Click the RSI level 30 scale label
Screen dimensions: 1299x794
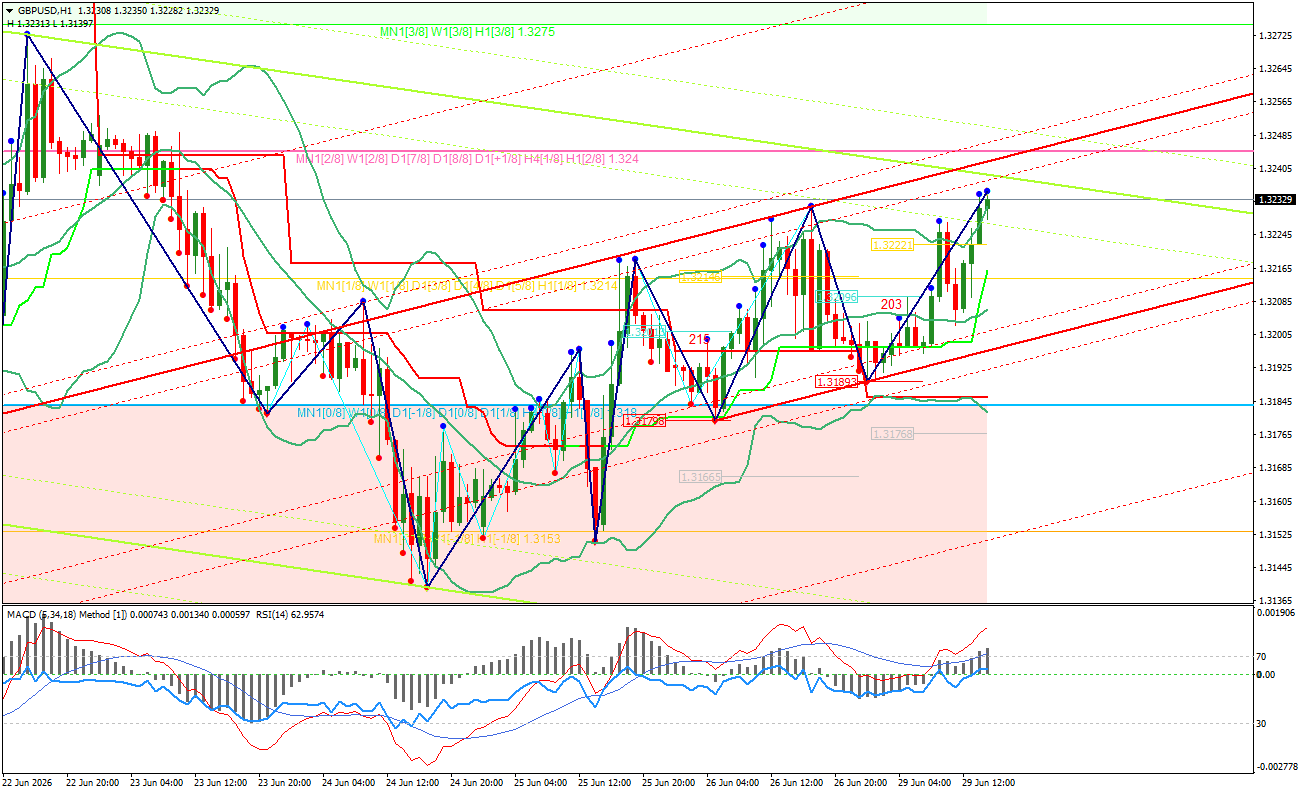[x=1262, y=723]
